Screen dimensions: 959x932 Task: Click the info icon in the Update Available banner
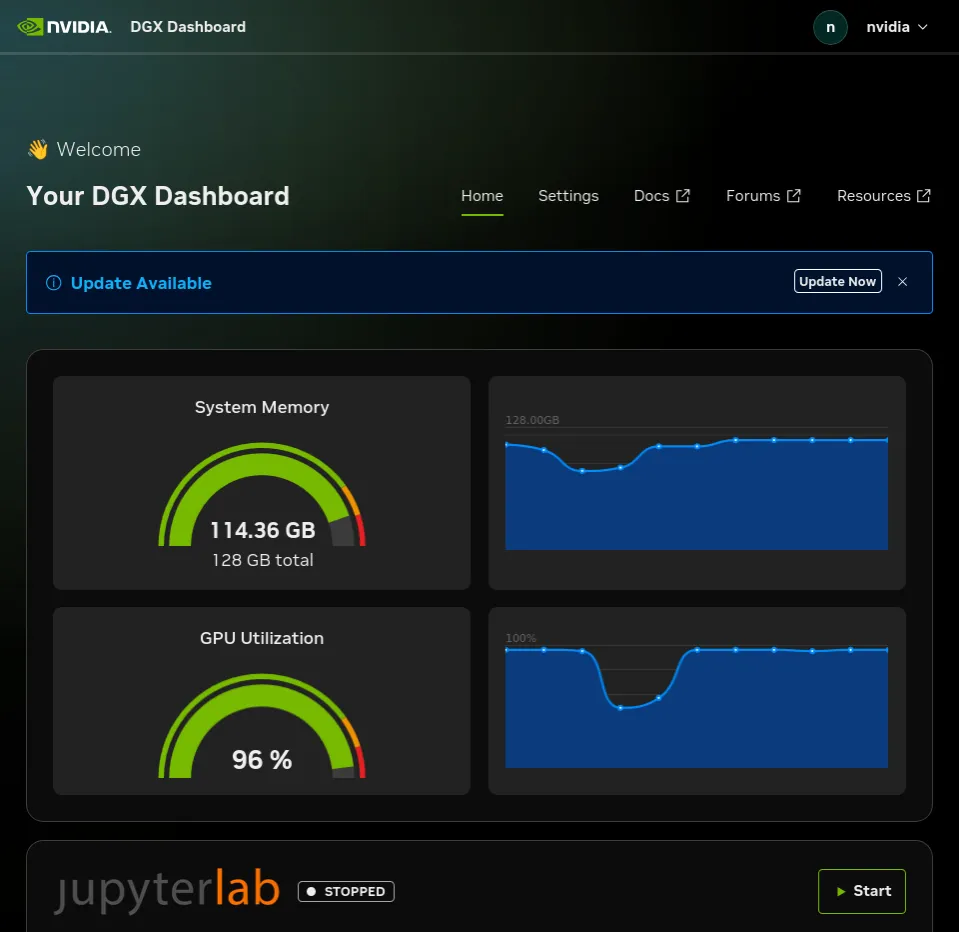(52, 282)
